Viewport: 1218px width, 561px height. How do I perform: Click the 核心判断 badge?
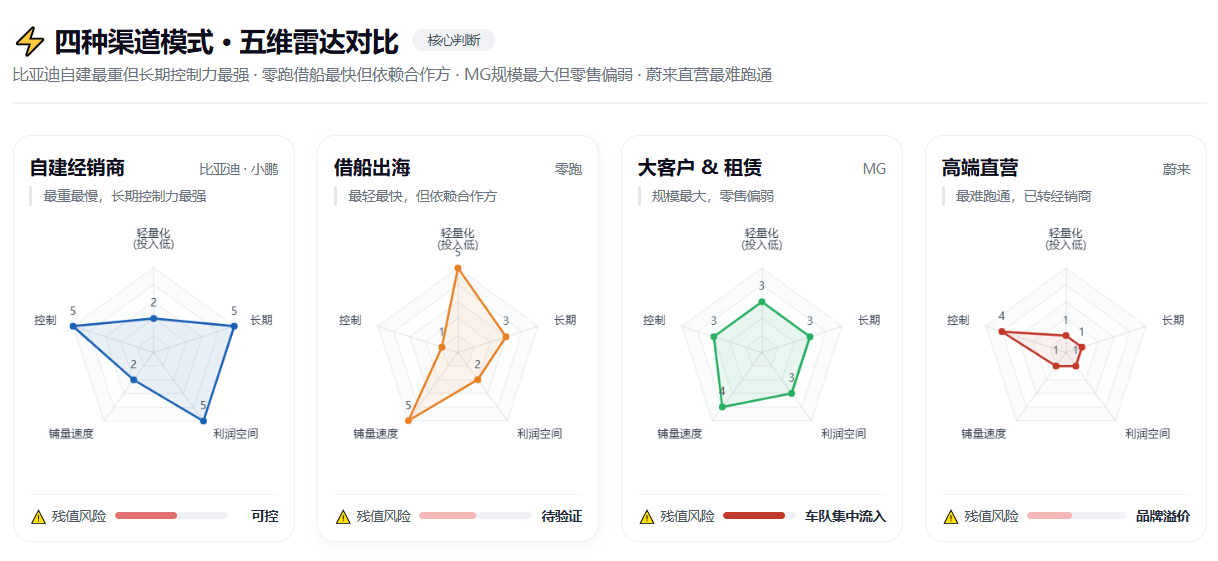pos(453,40)
